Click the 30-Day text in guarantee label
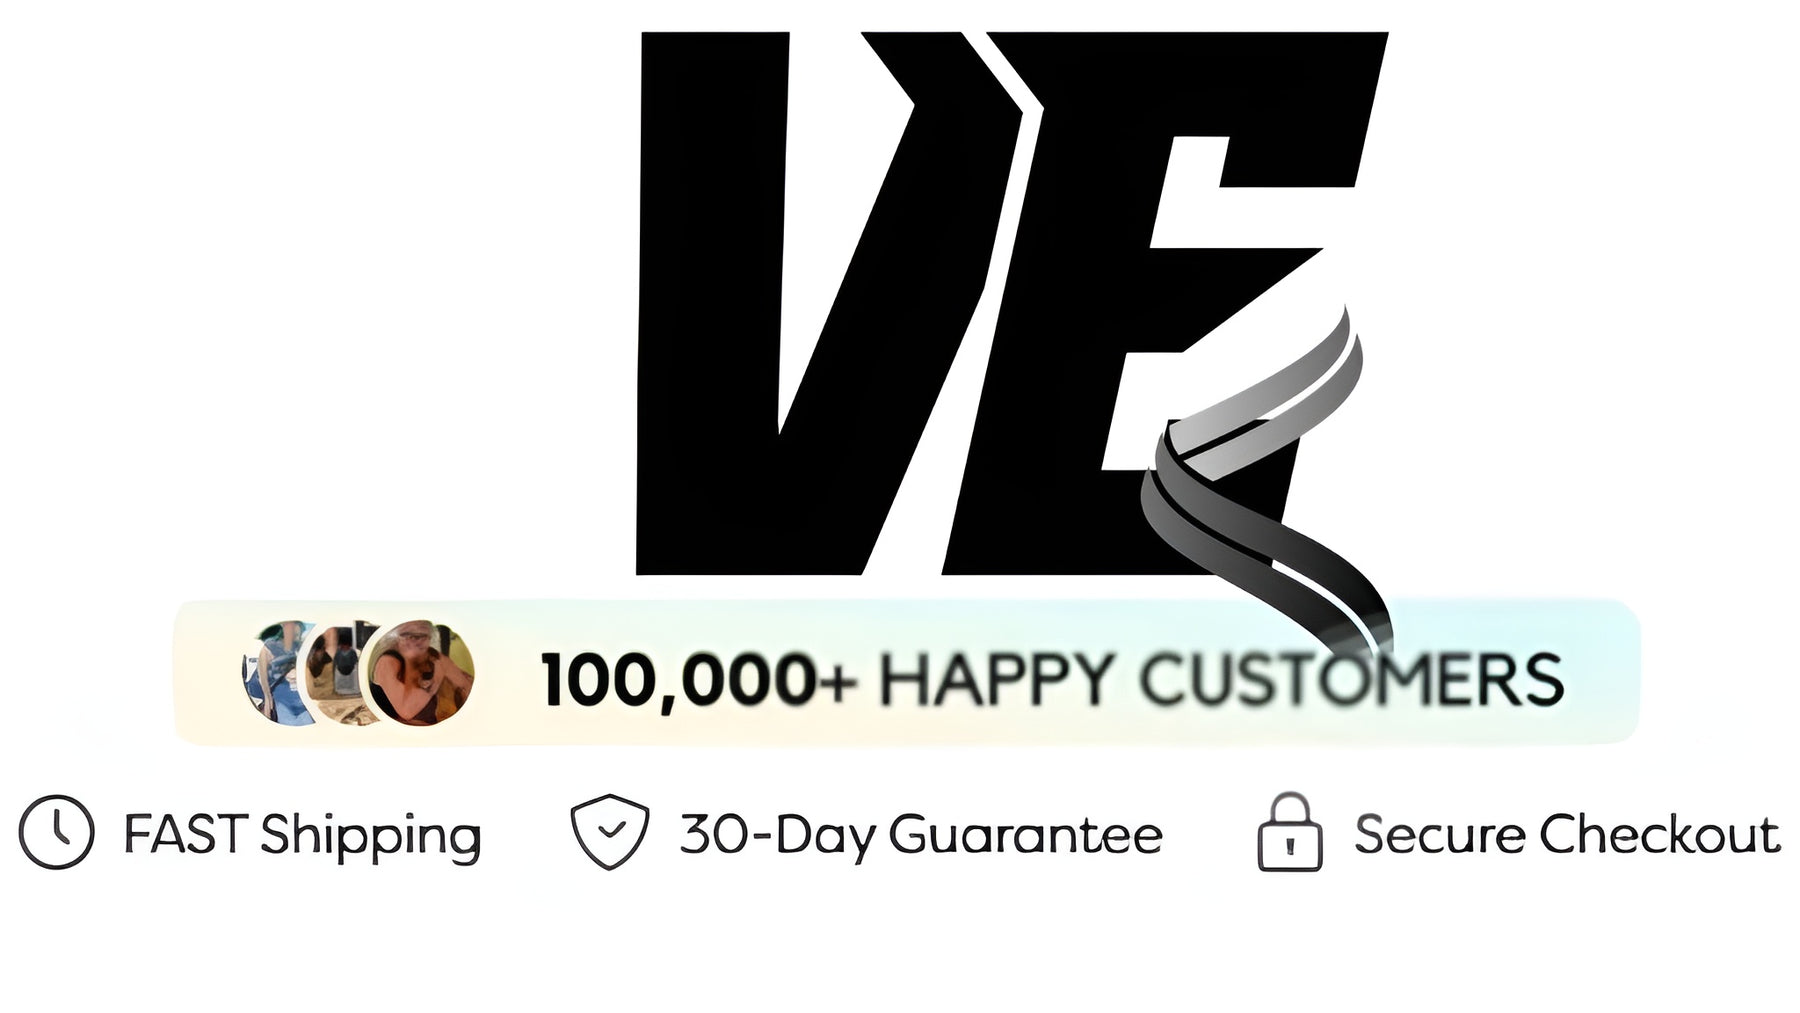This screenshot has height=1013, width=1800. (x=778, y=836)
